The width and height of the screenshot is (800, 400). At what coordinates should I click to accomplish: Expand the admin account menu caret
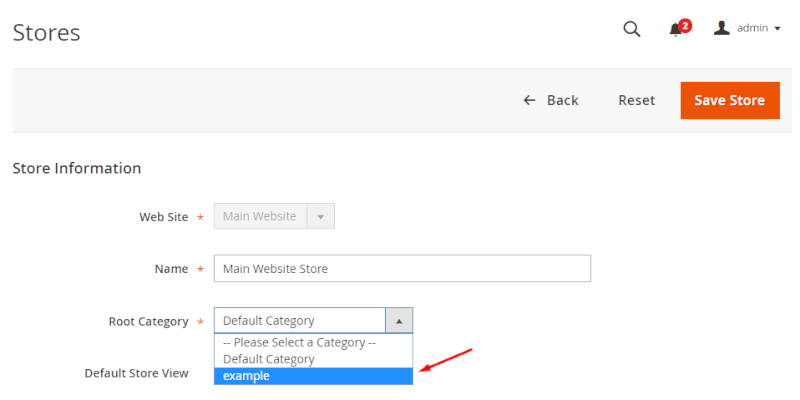777,29
